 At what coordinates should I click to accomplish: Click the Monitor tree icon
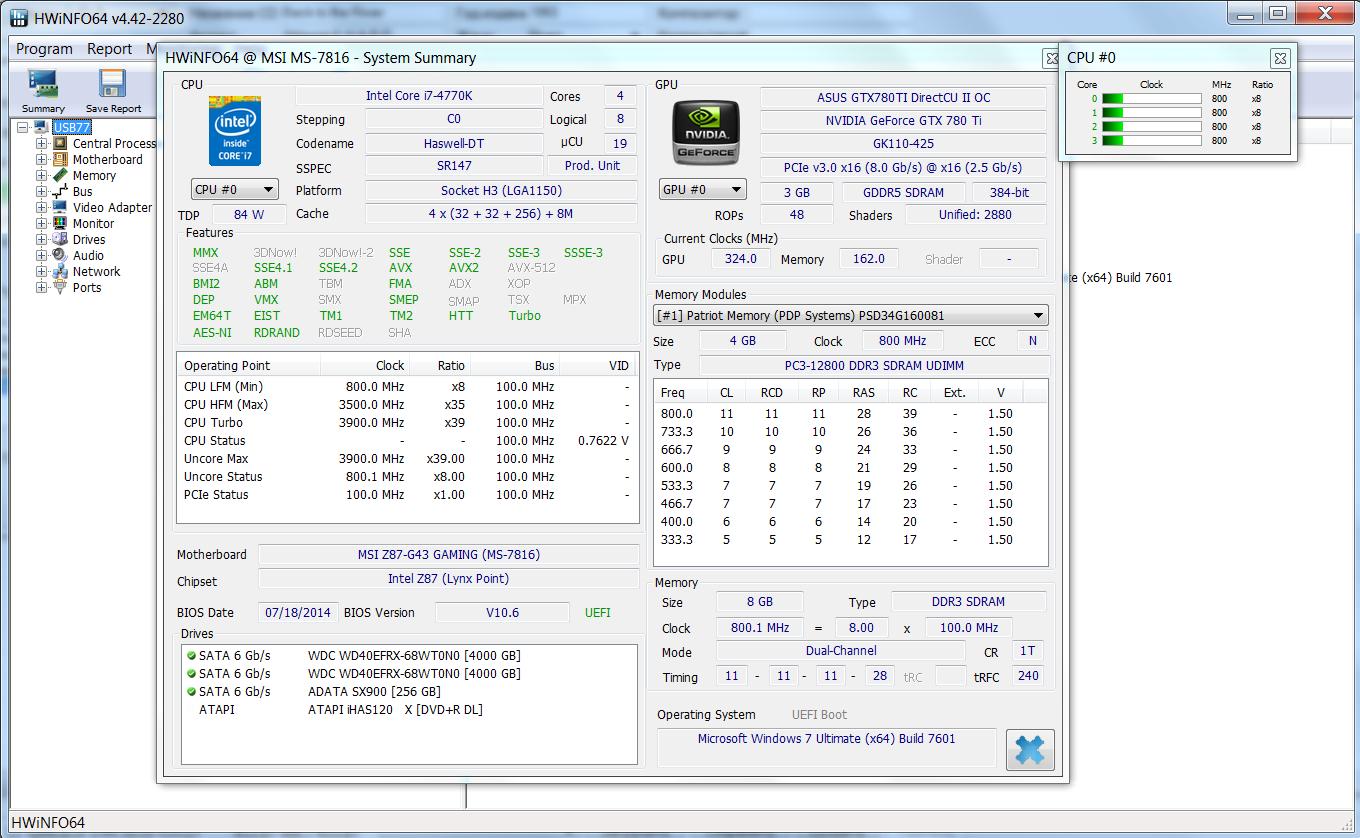(x=60, y=223)
